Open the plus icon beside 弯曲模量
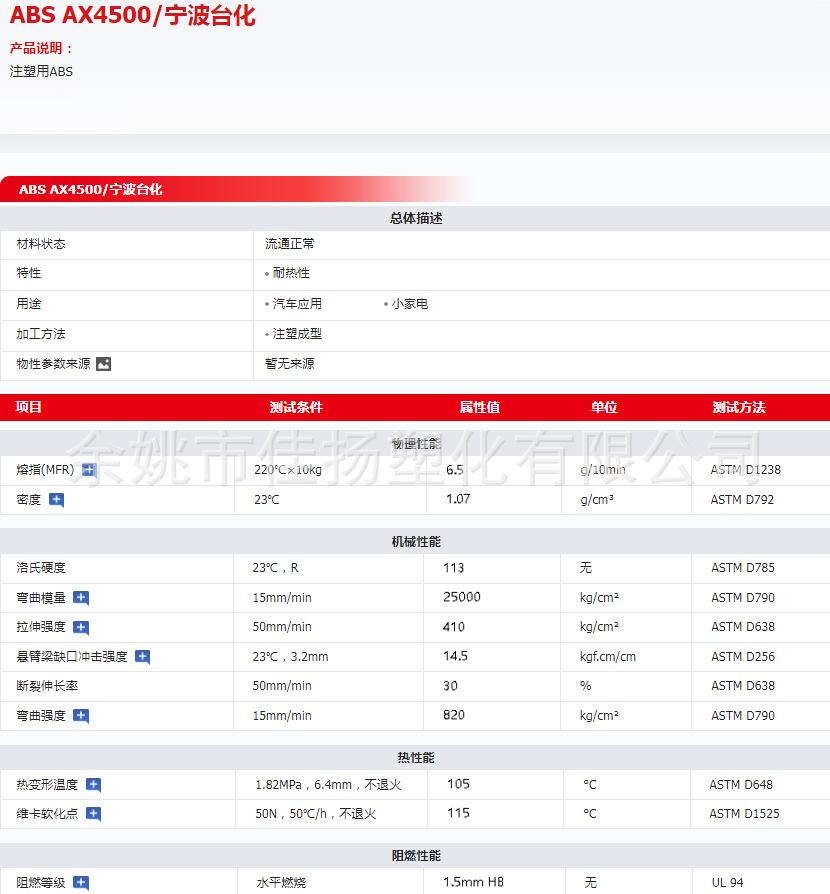 point(81,598)
